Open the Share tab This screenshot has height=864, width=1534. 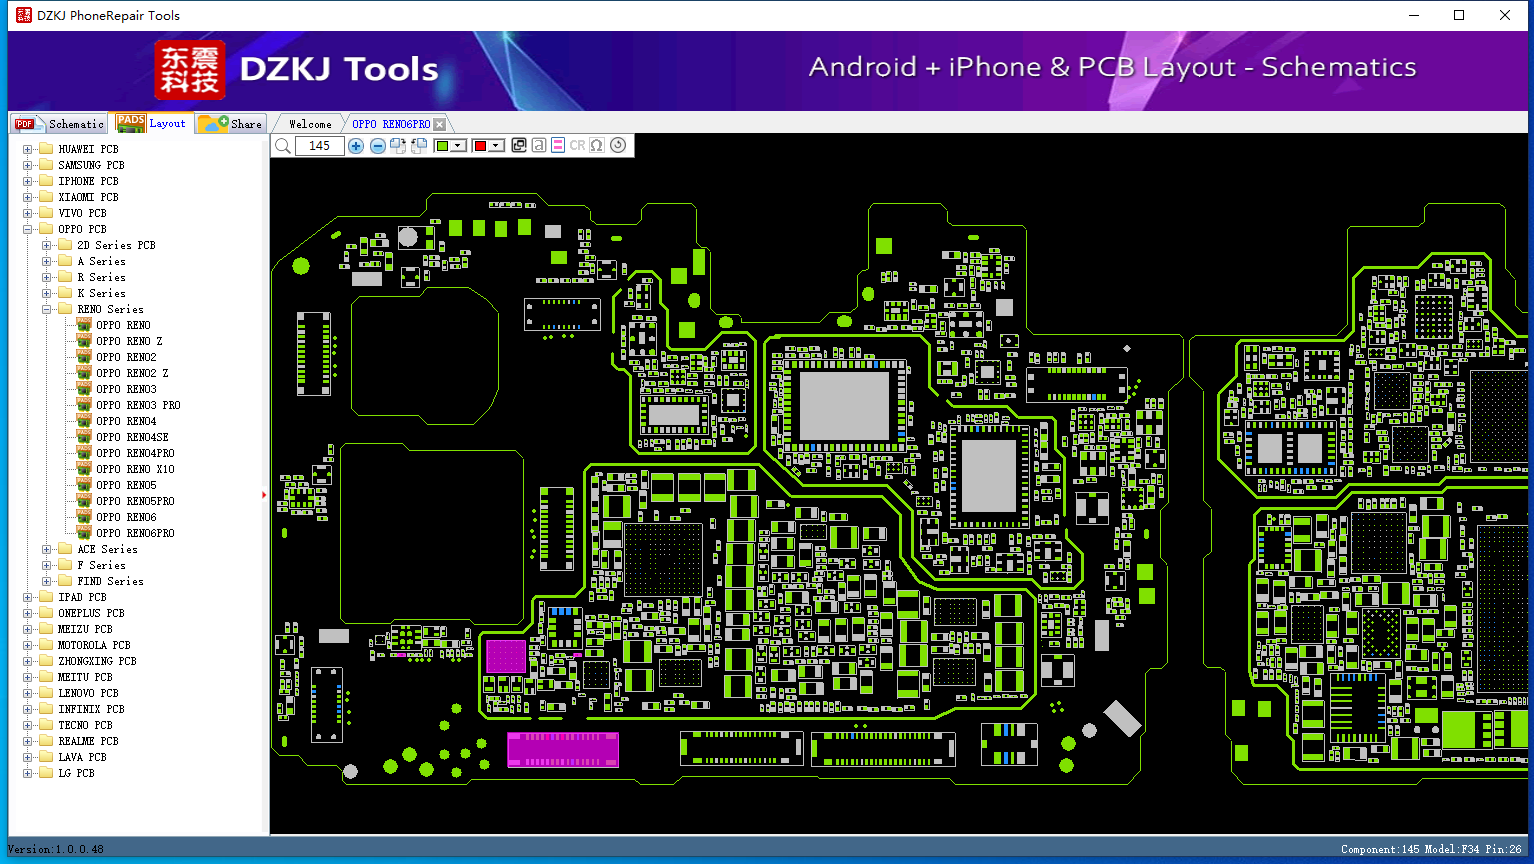point(230,124)
